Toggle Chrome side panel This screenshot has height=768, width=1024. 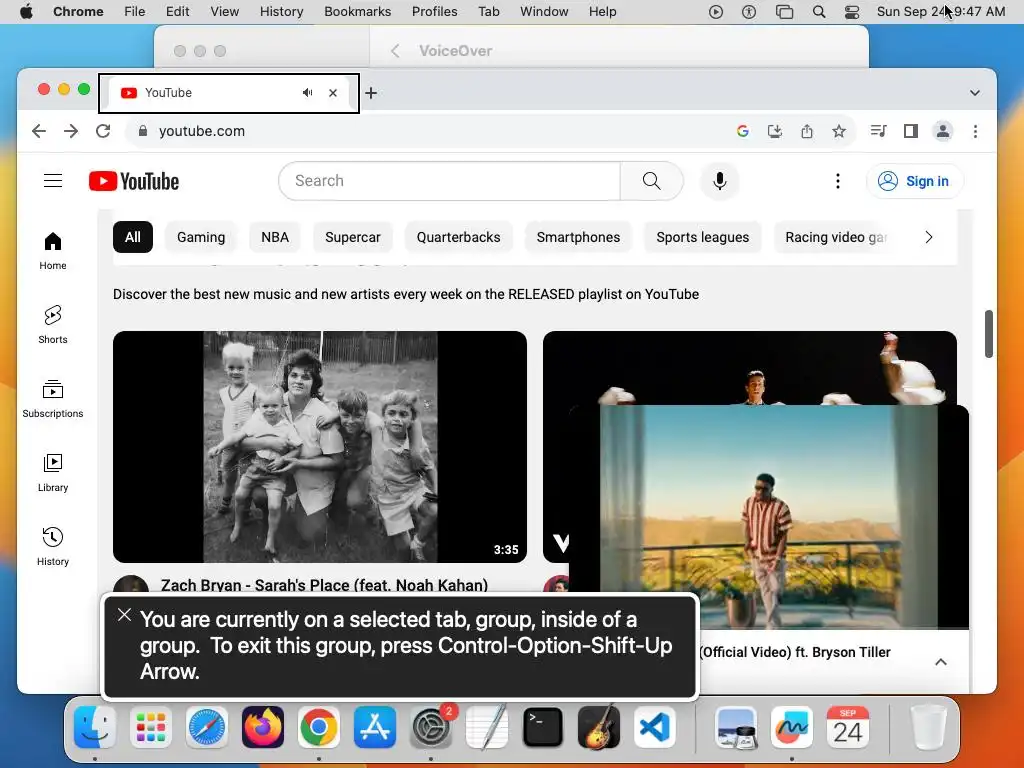pos(910,131)
